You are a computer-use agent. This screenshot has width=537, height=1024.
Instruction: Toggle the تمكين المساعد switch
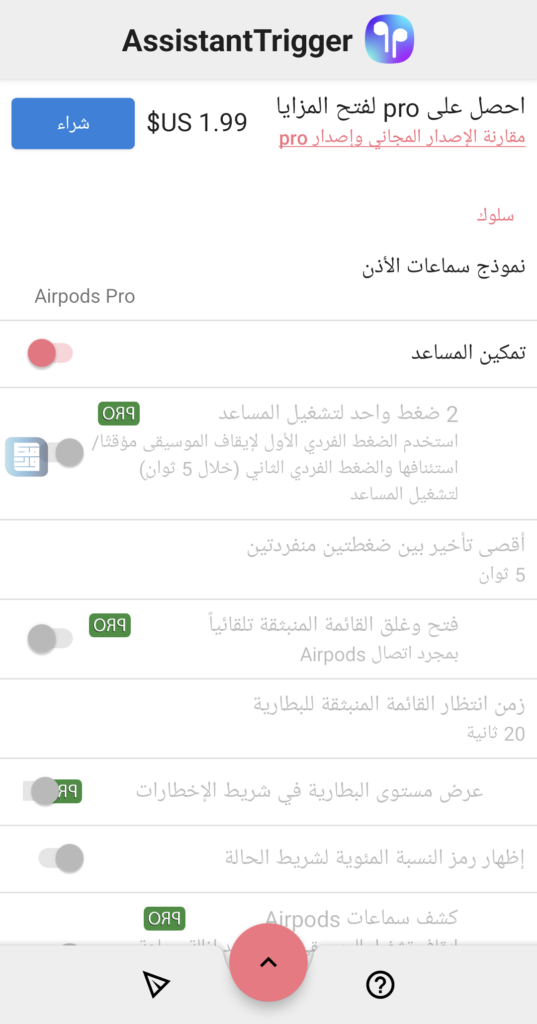pyautogui.click(x=50, y=353)
